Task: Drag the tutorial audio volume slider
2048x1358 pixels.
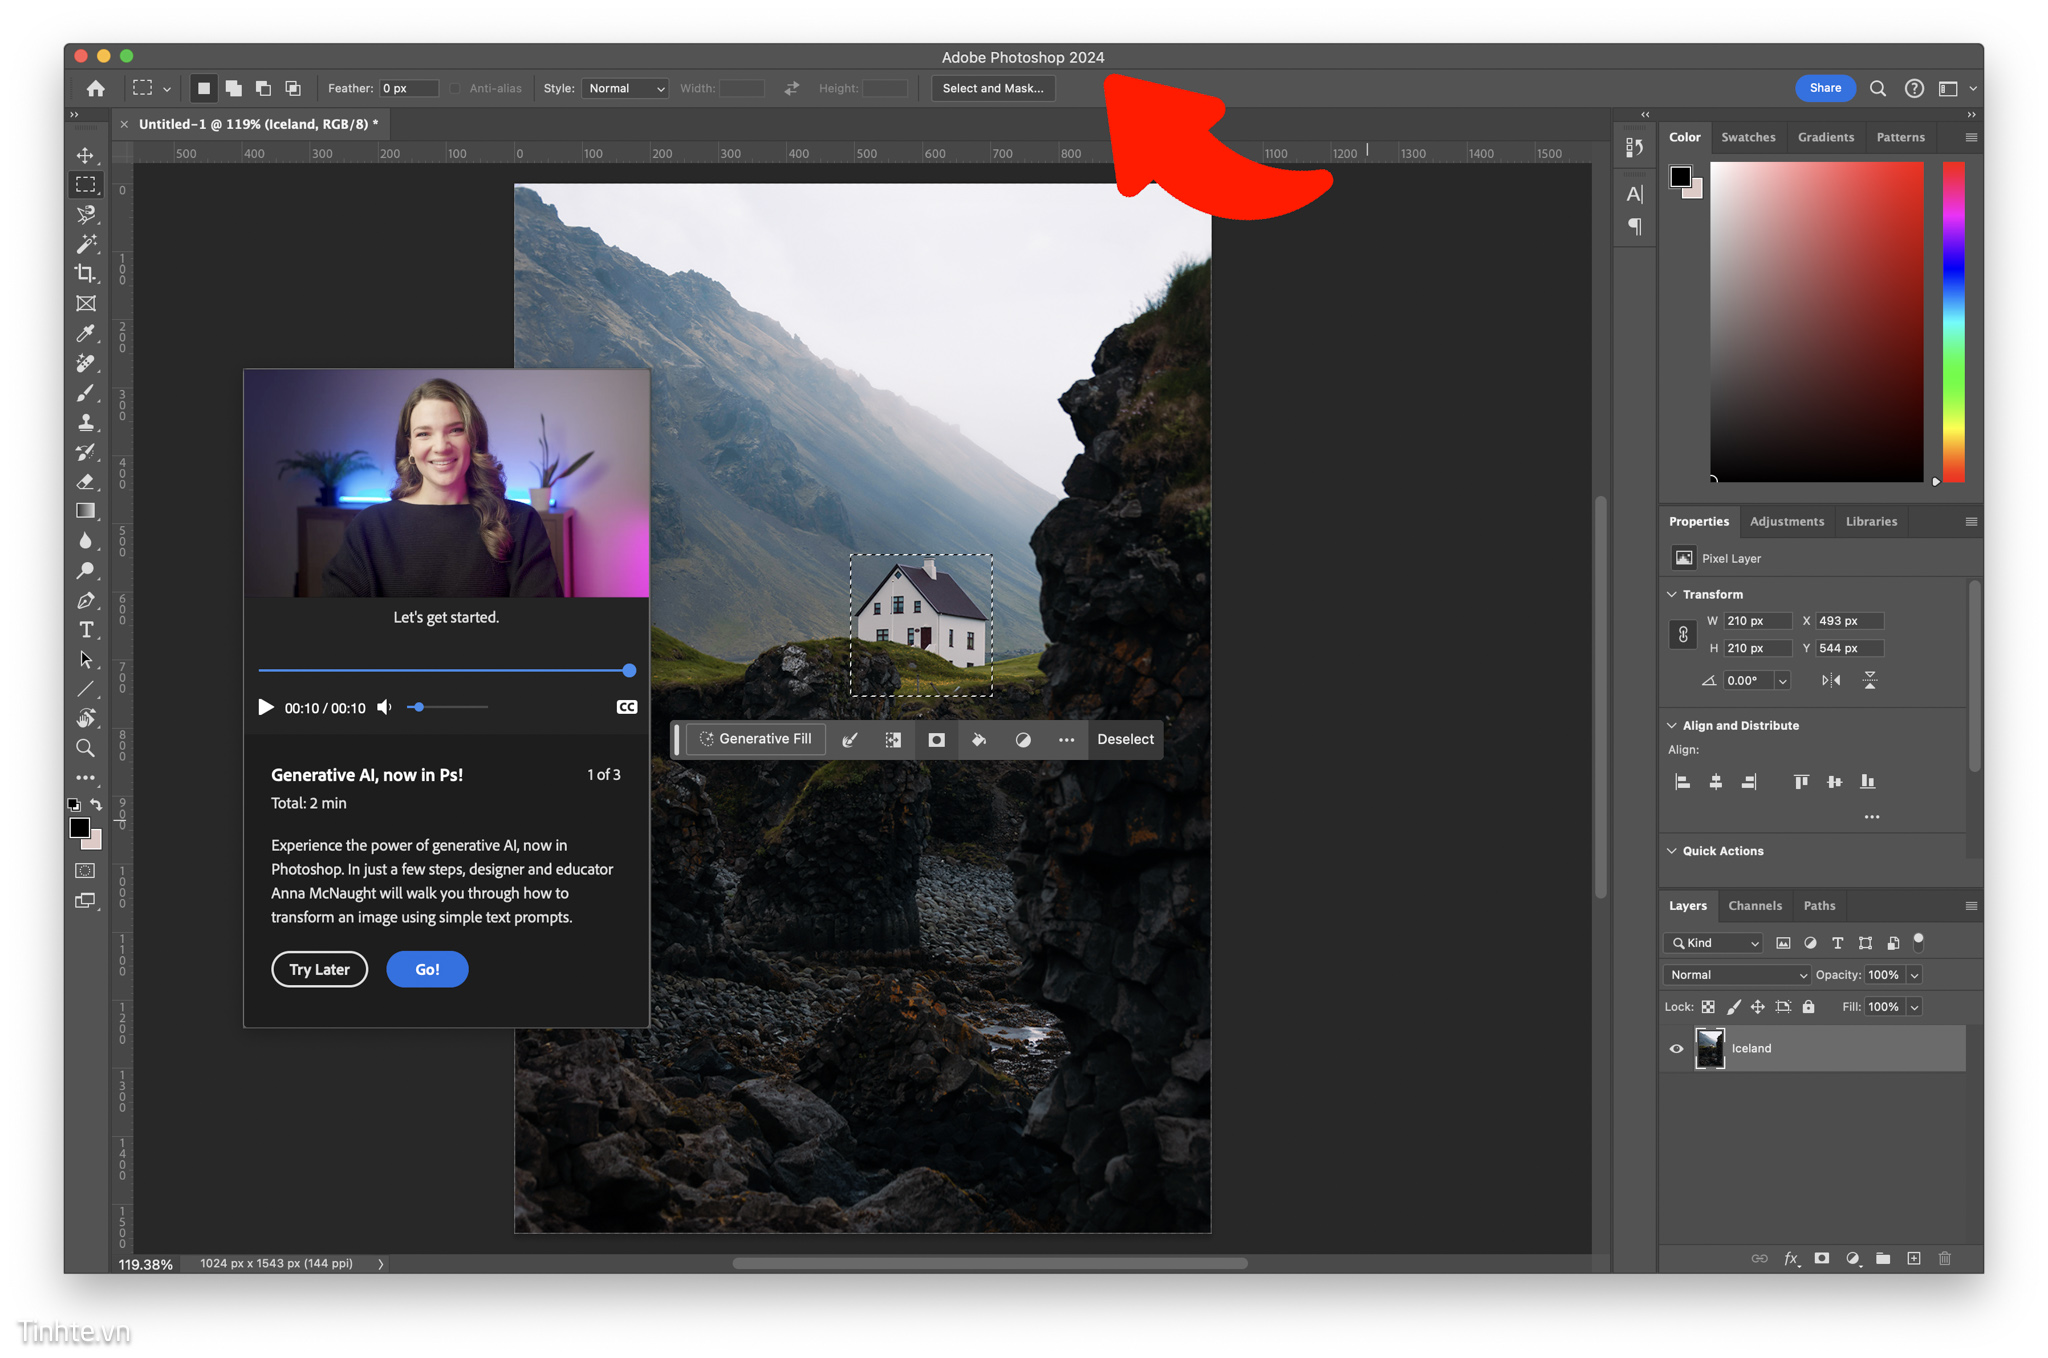Action: click(421, 706)
